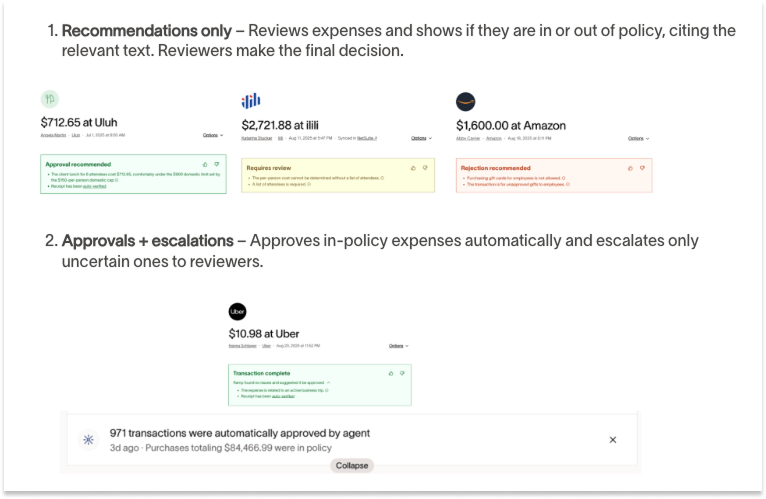Screen dimensions: 766x499
Task: Thumbs down the Rejection recommended card
Action: (x=642, y=168)
